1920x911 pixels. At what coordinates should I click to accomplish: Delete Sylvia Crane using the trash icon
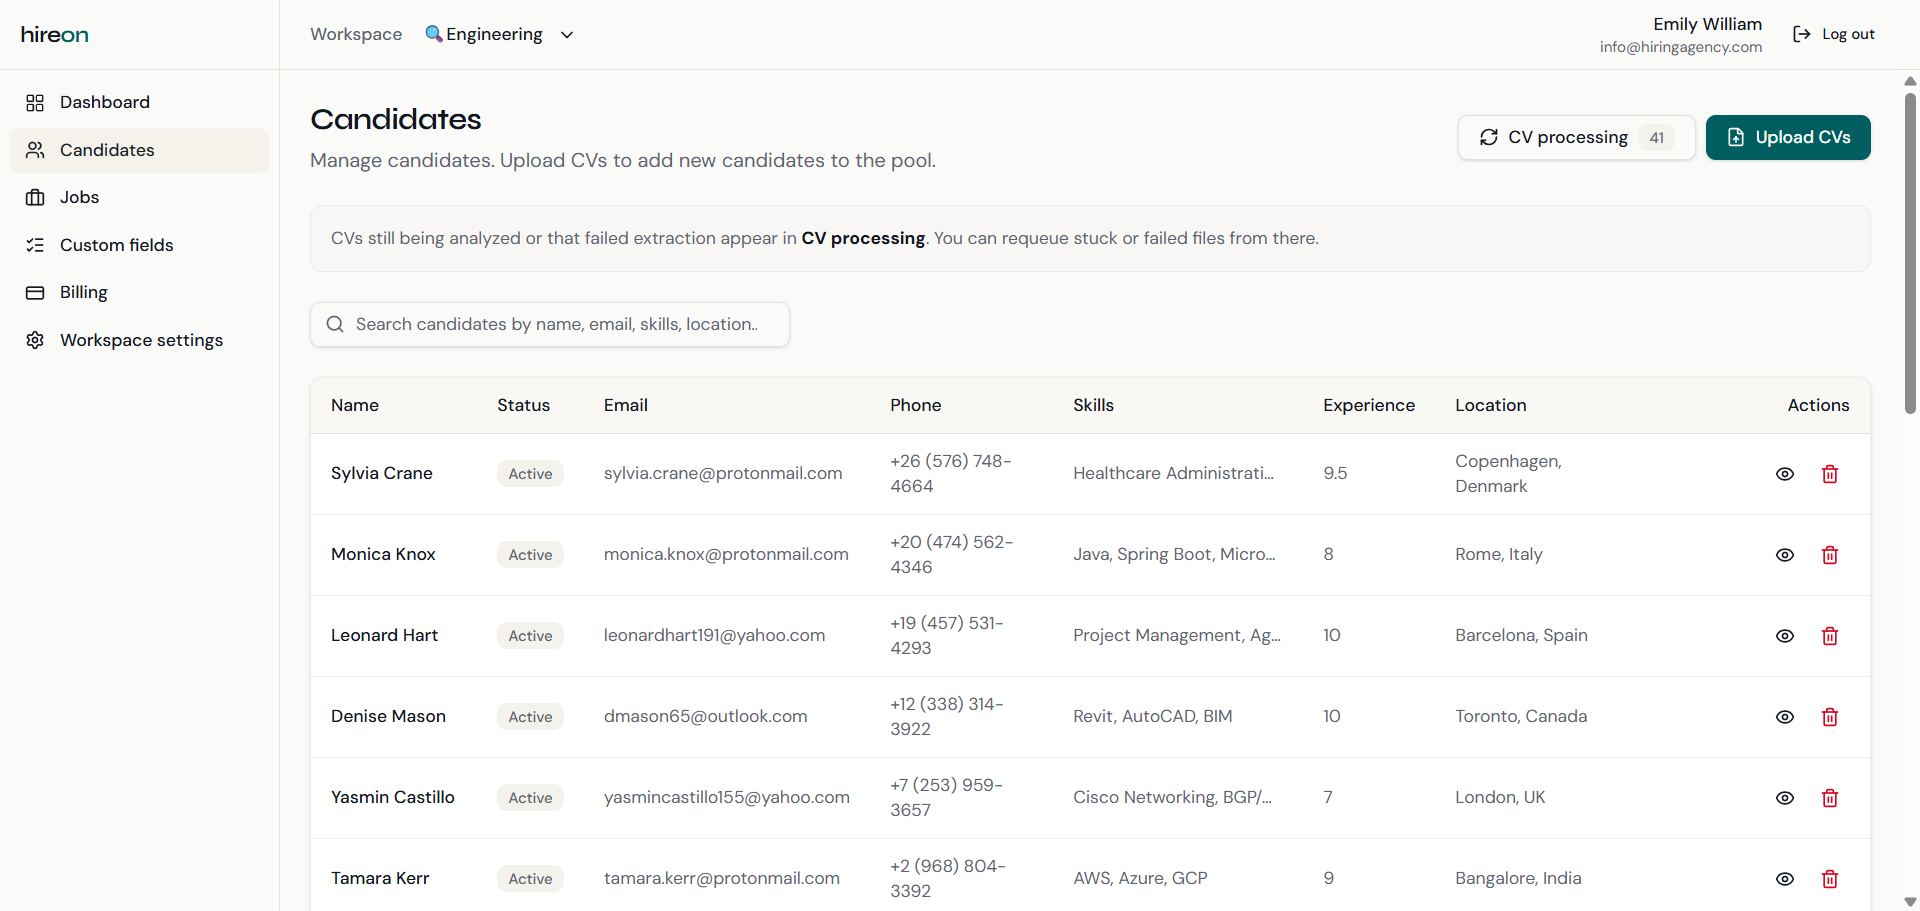click(x=1830, y=474)
